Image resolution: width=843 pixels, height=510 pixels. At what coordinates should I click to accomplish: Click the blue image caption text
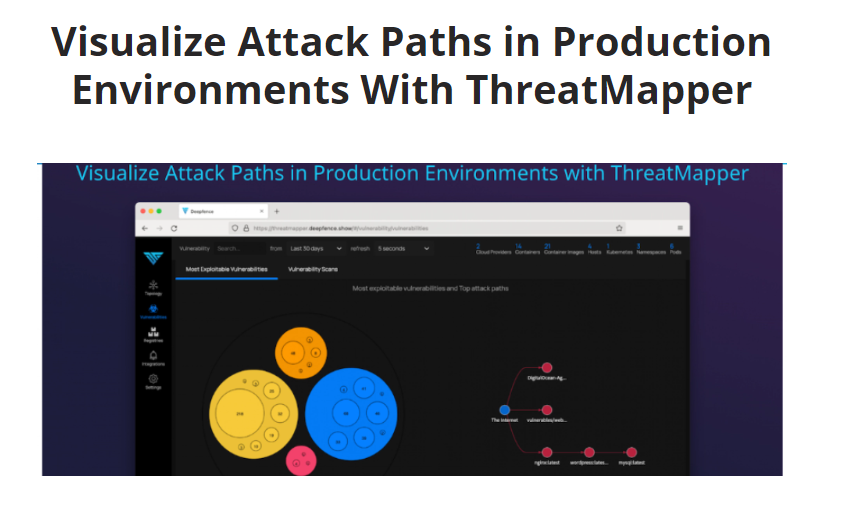(x=412, y=174)
